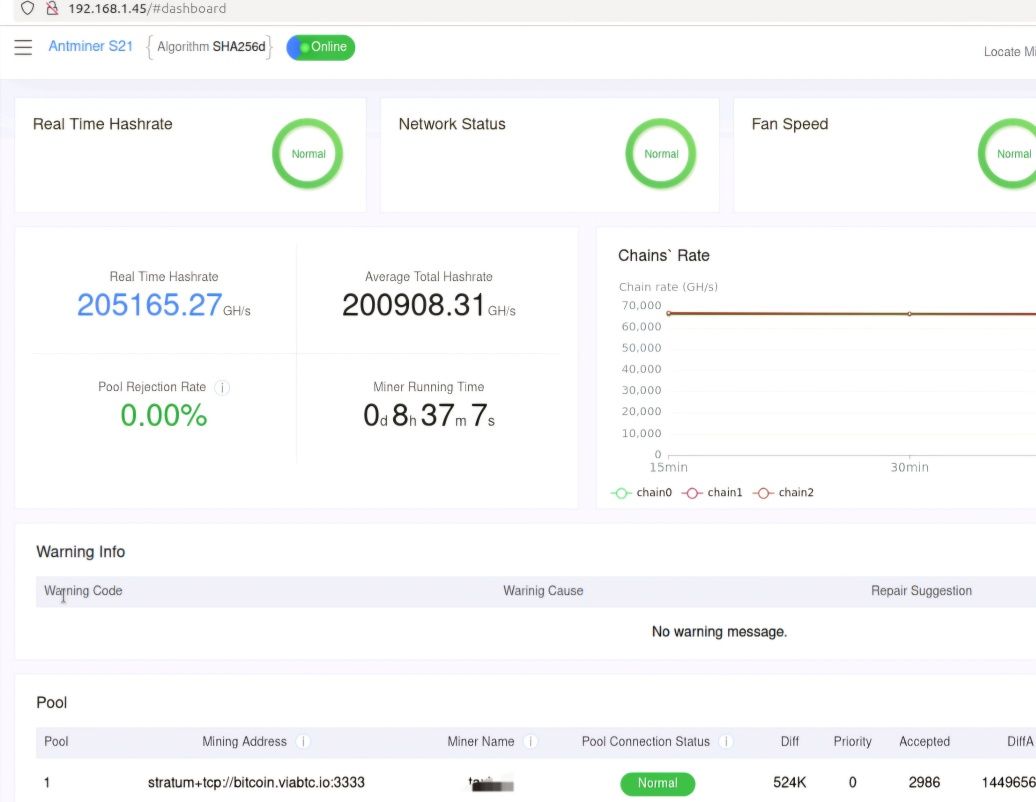1036x802 pixels.
Task: Click the Pool section heading
Action: point(52,703)
